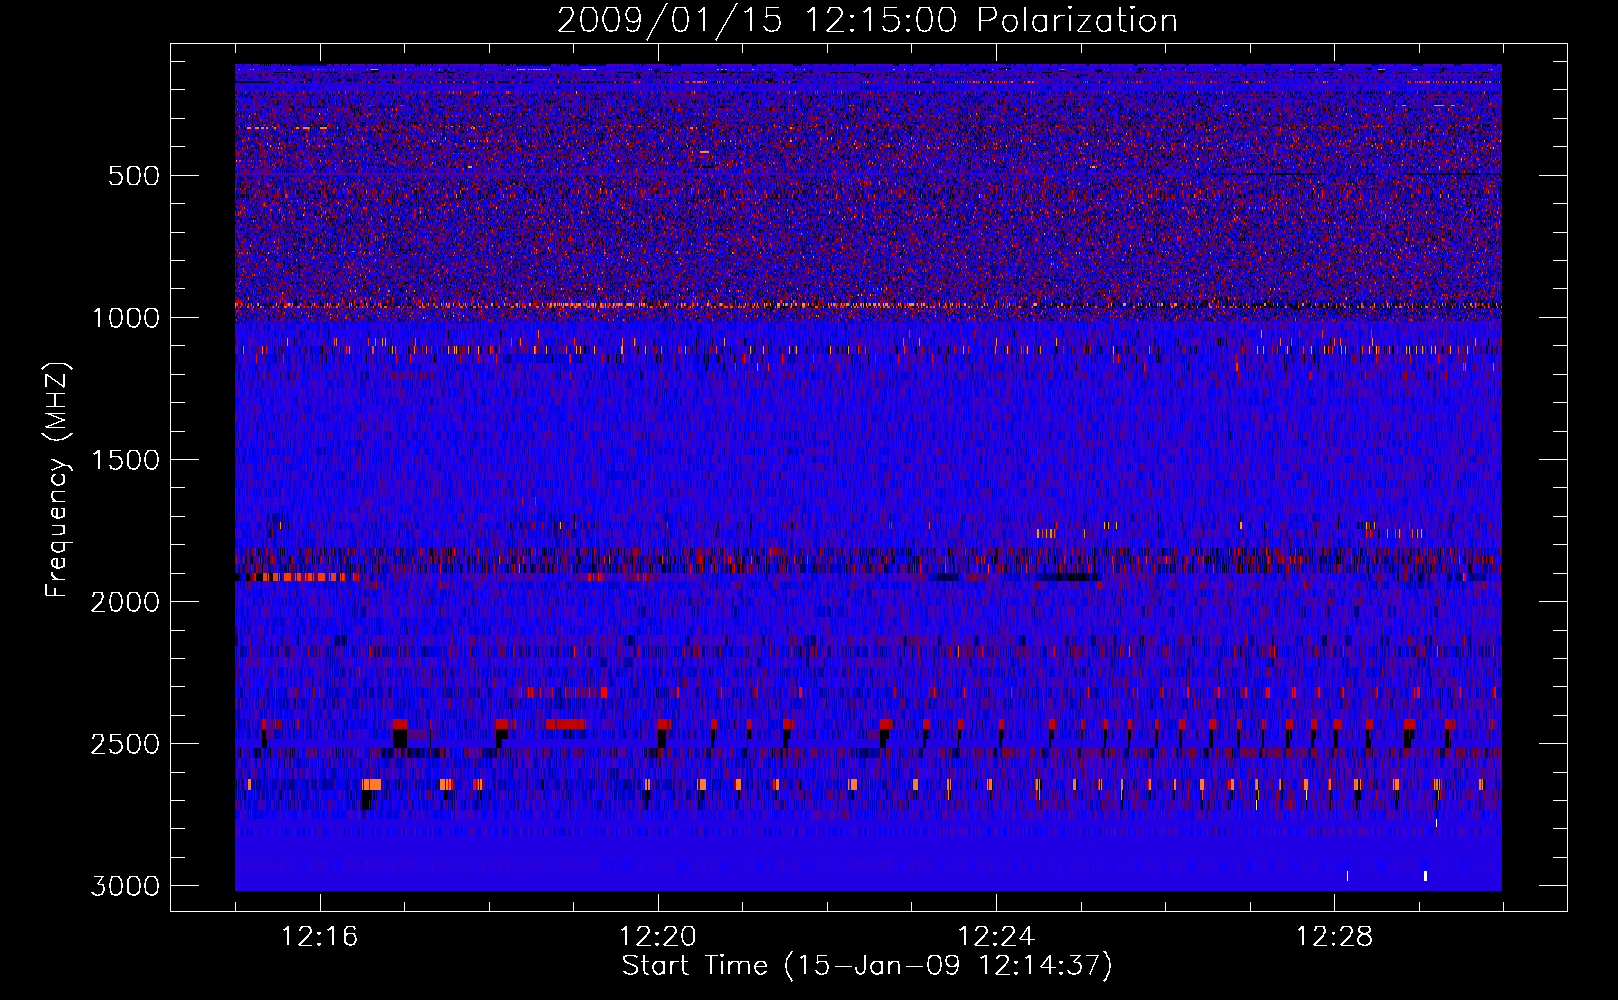Image resolution: width=1618 pixels, height=1000 pixels.
Task: Click the 12:16 time tick label
Action: [320, 937]
